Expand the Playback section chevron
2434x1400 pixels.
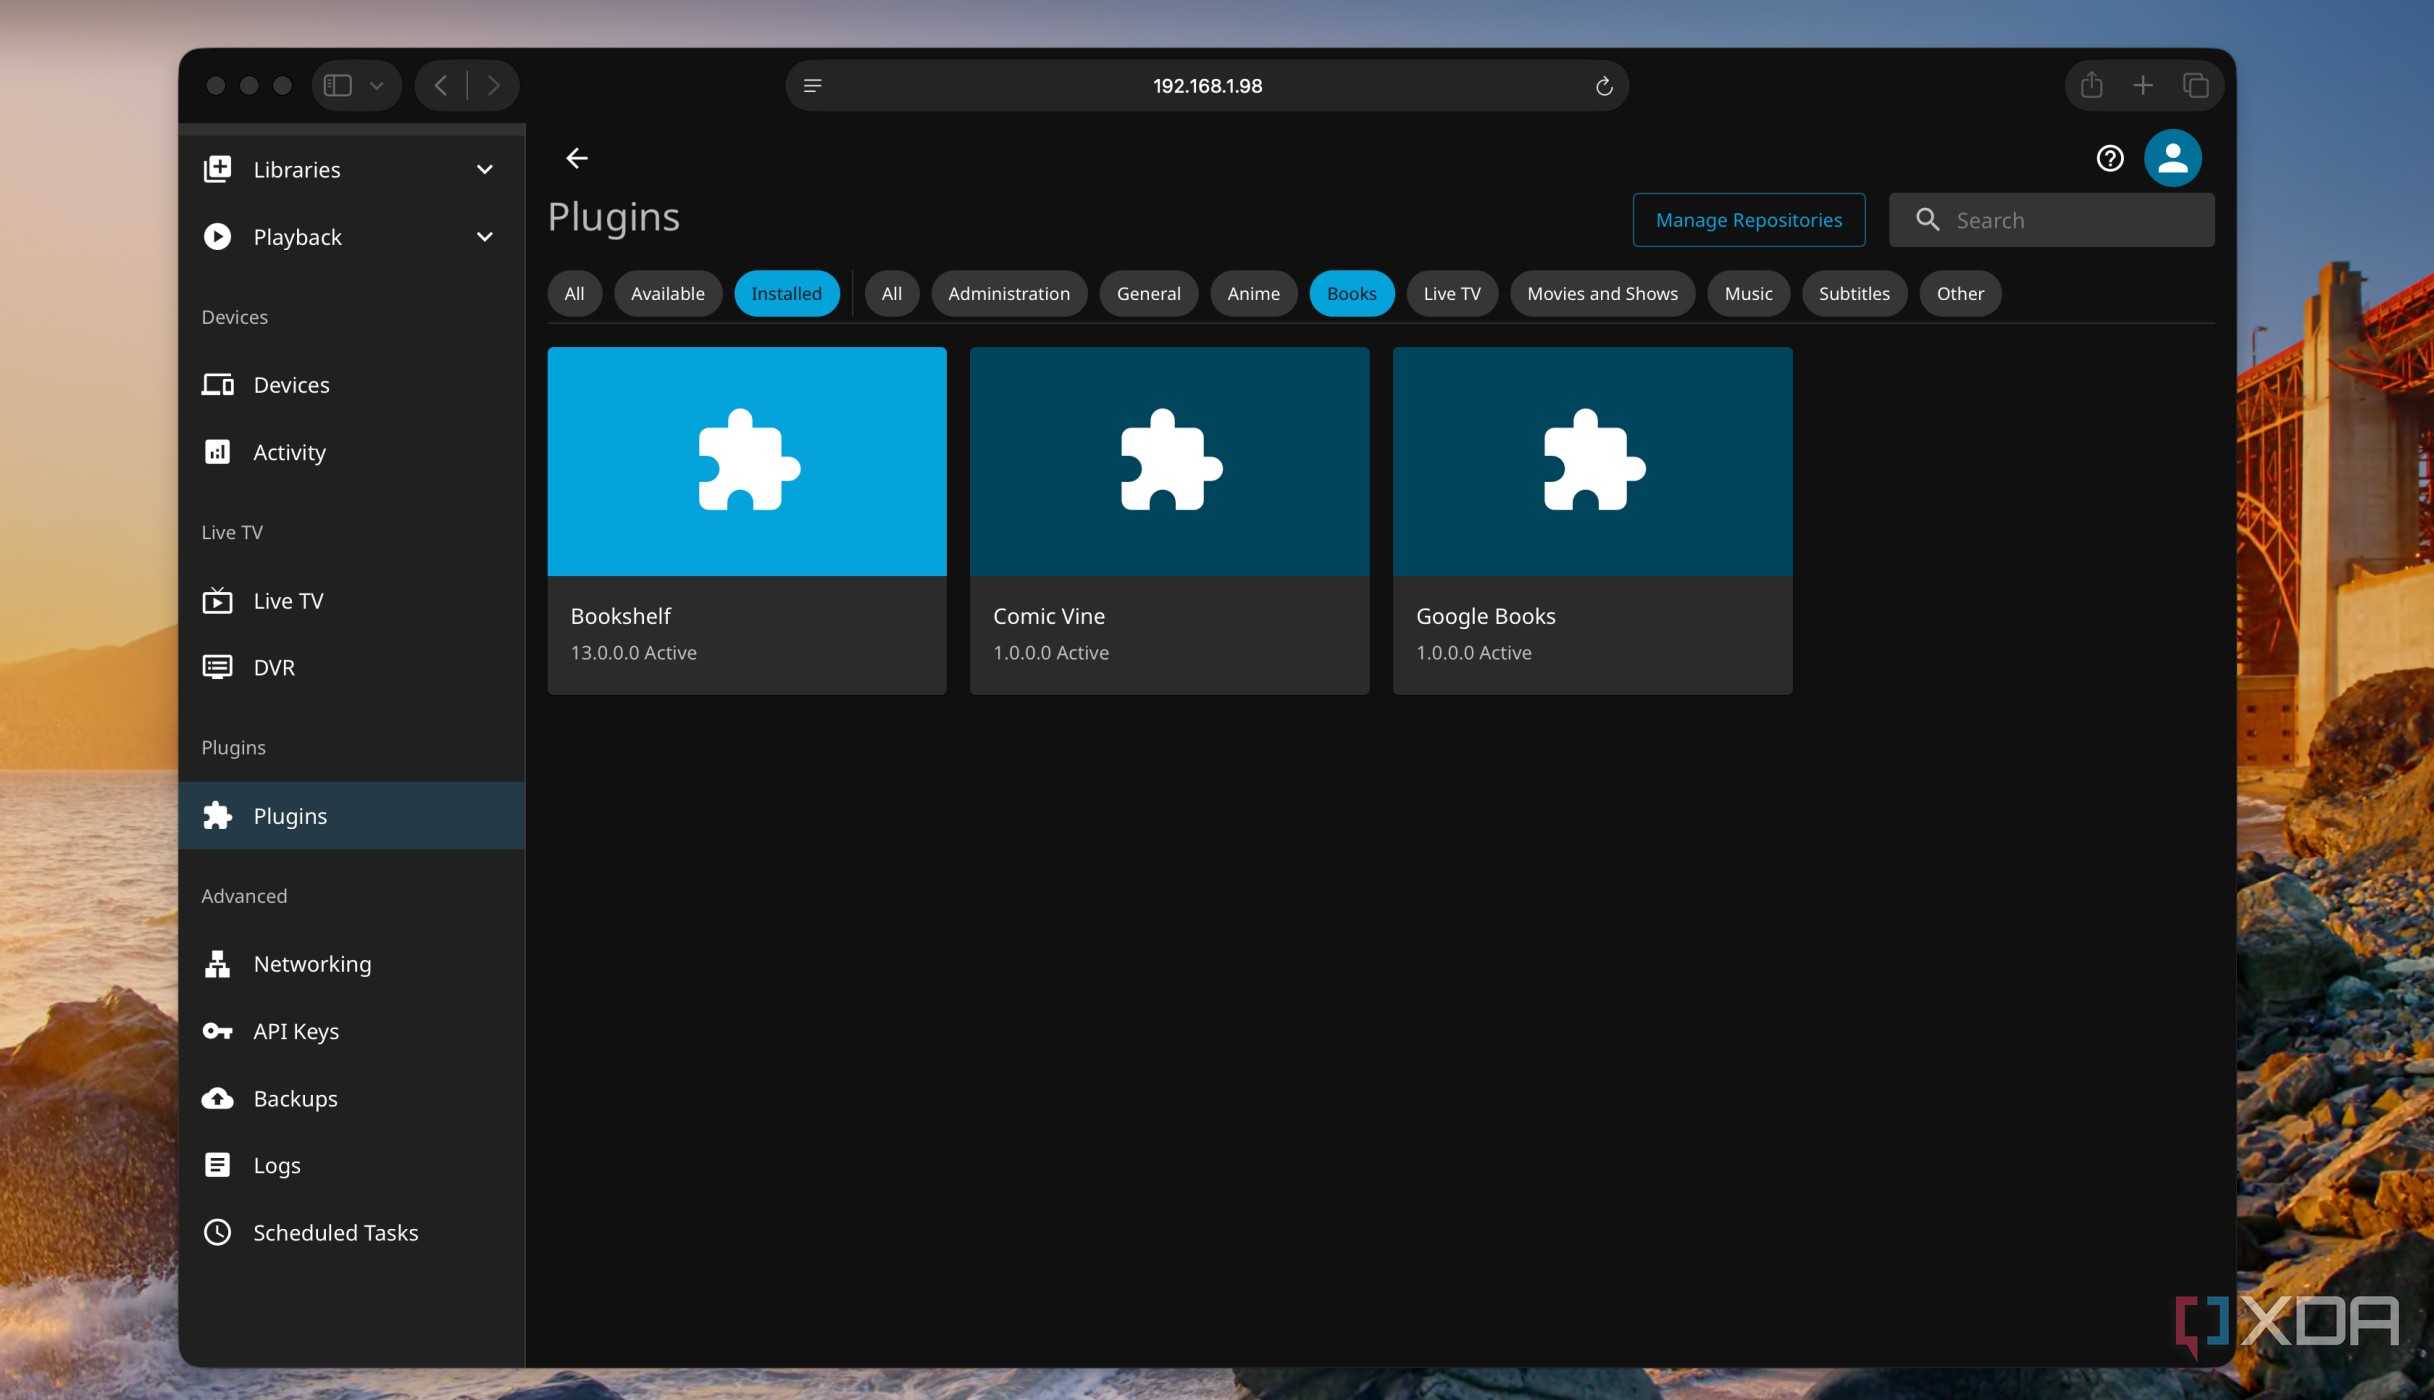point(485,236)
